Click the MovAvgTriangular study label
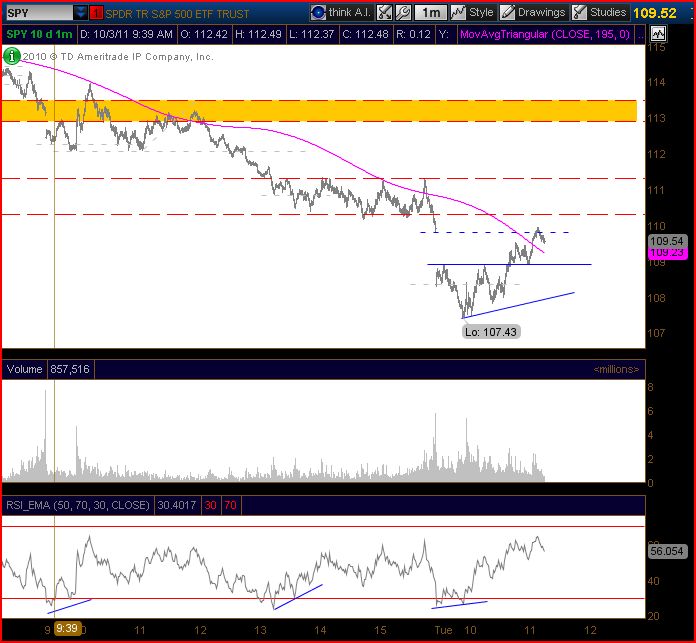This screenshot has height=643, width=696. 545,34
